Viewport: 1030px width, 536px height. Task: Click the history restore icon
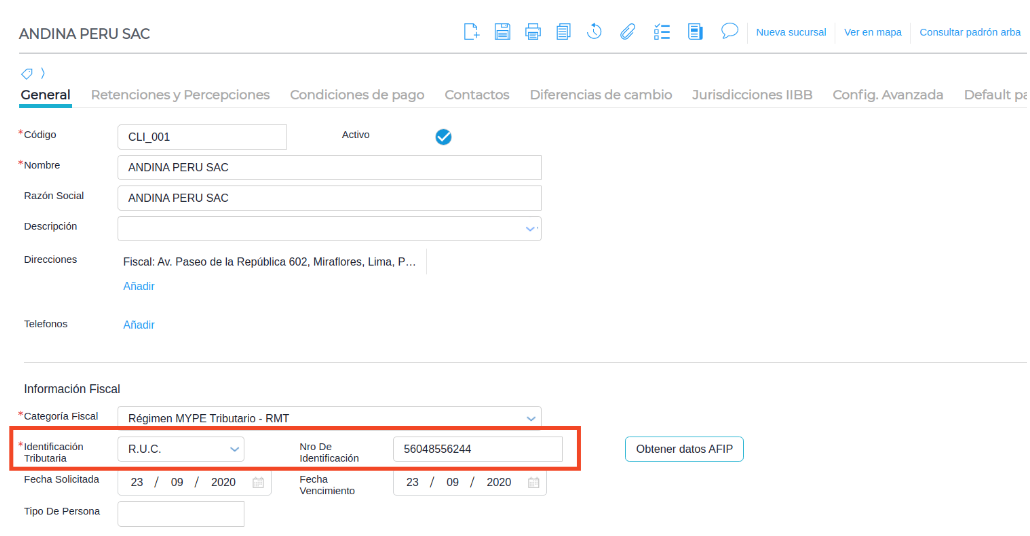point(594,32)
